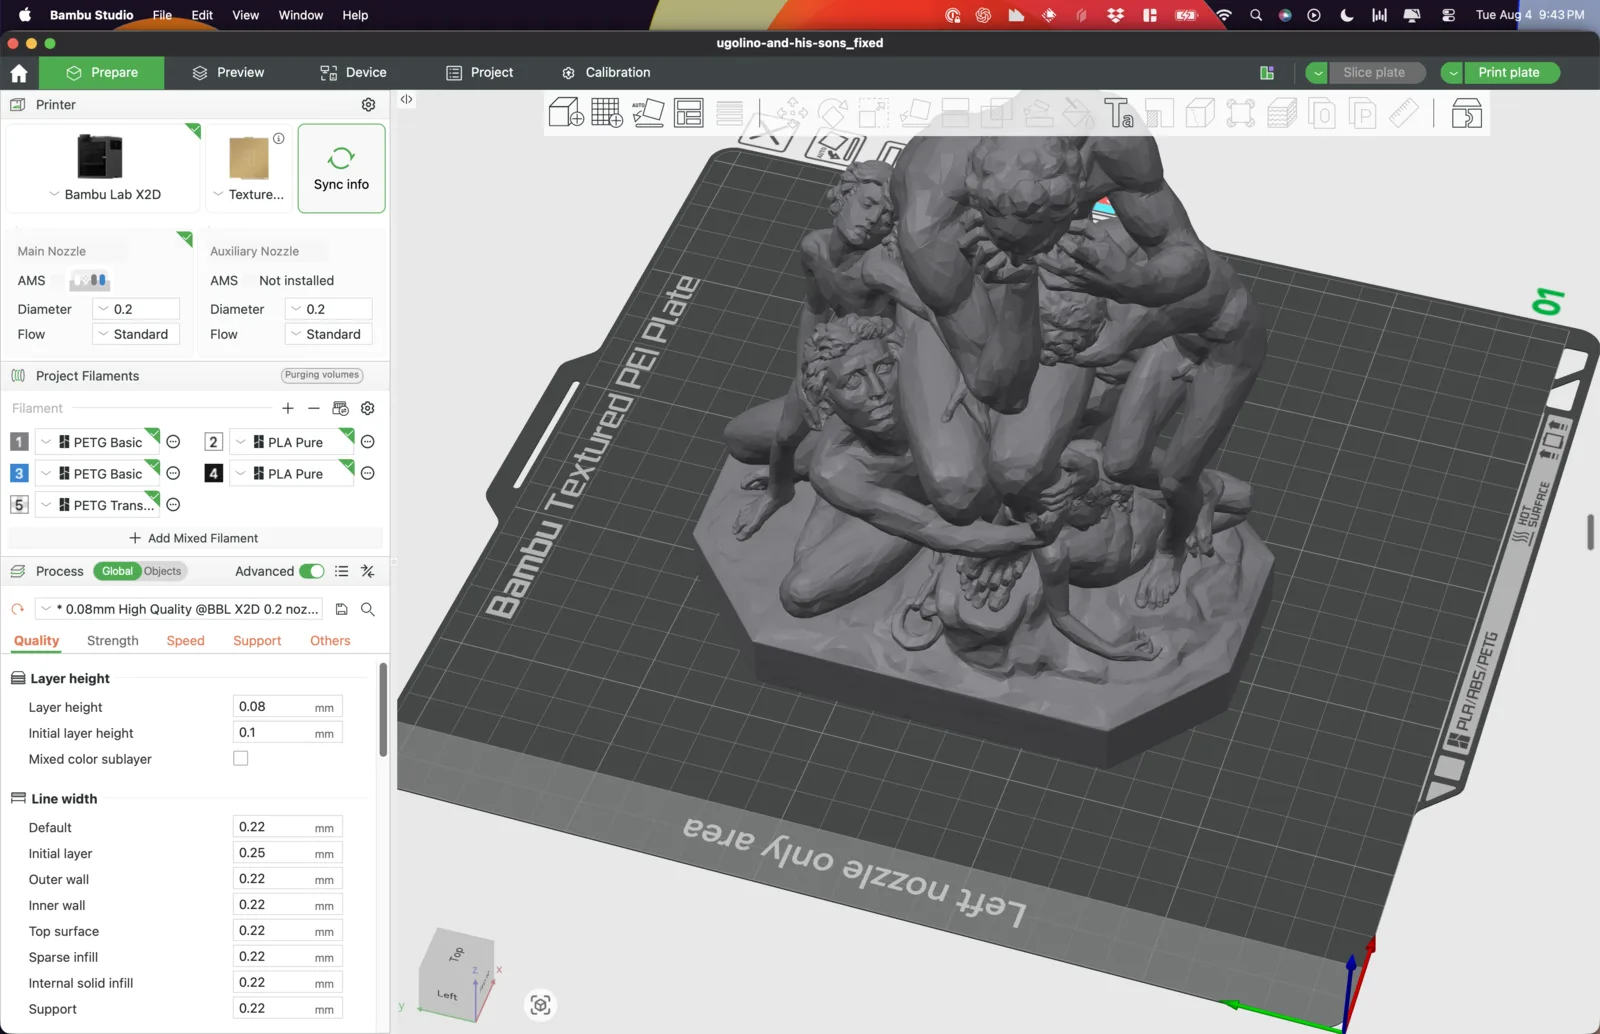Click the Slice plate button
The height and width of the screenshot is (1034, 1600).
(1376, 73)
